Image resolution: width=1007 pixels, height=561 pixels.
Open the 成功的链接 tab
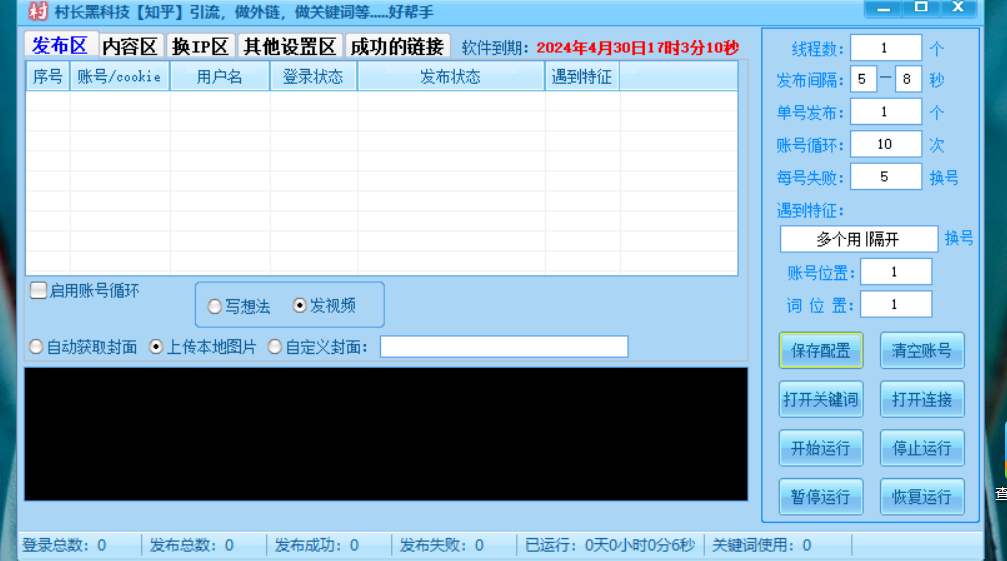click(398, 46)
